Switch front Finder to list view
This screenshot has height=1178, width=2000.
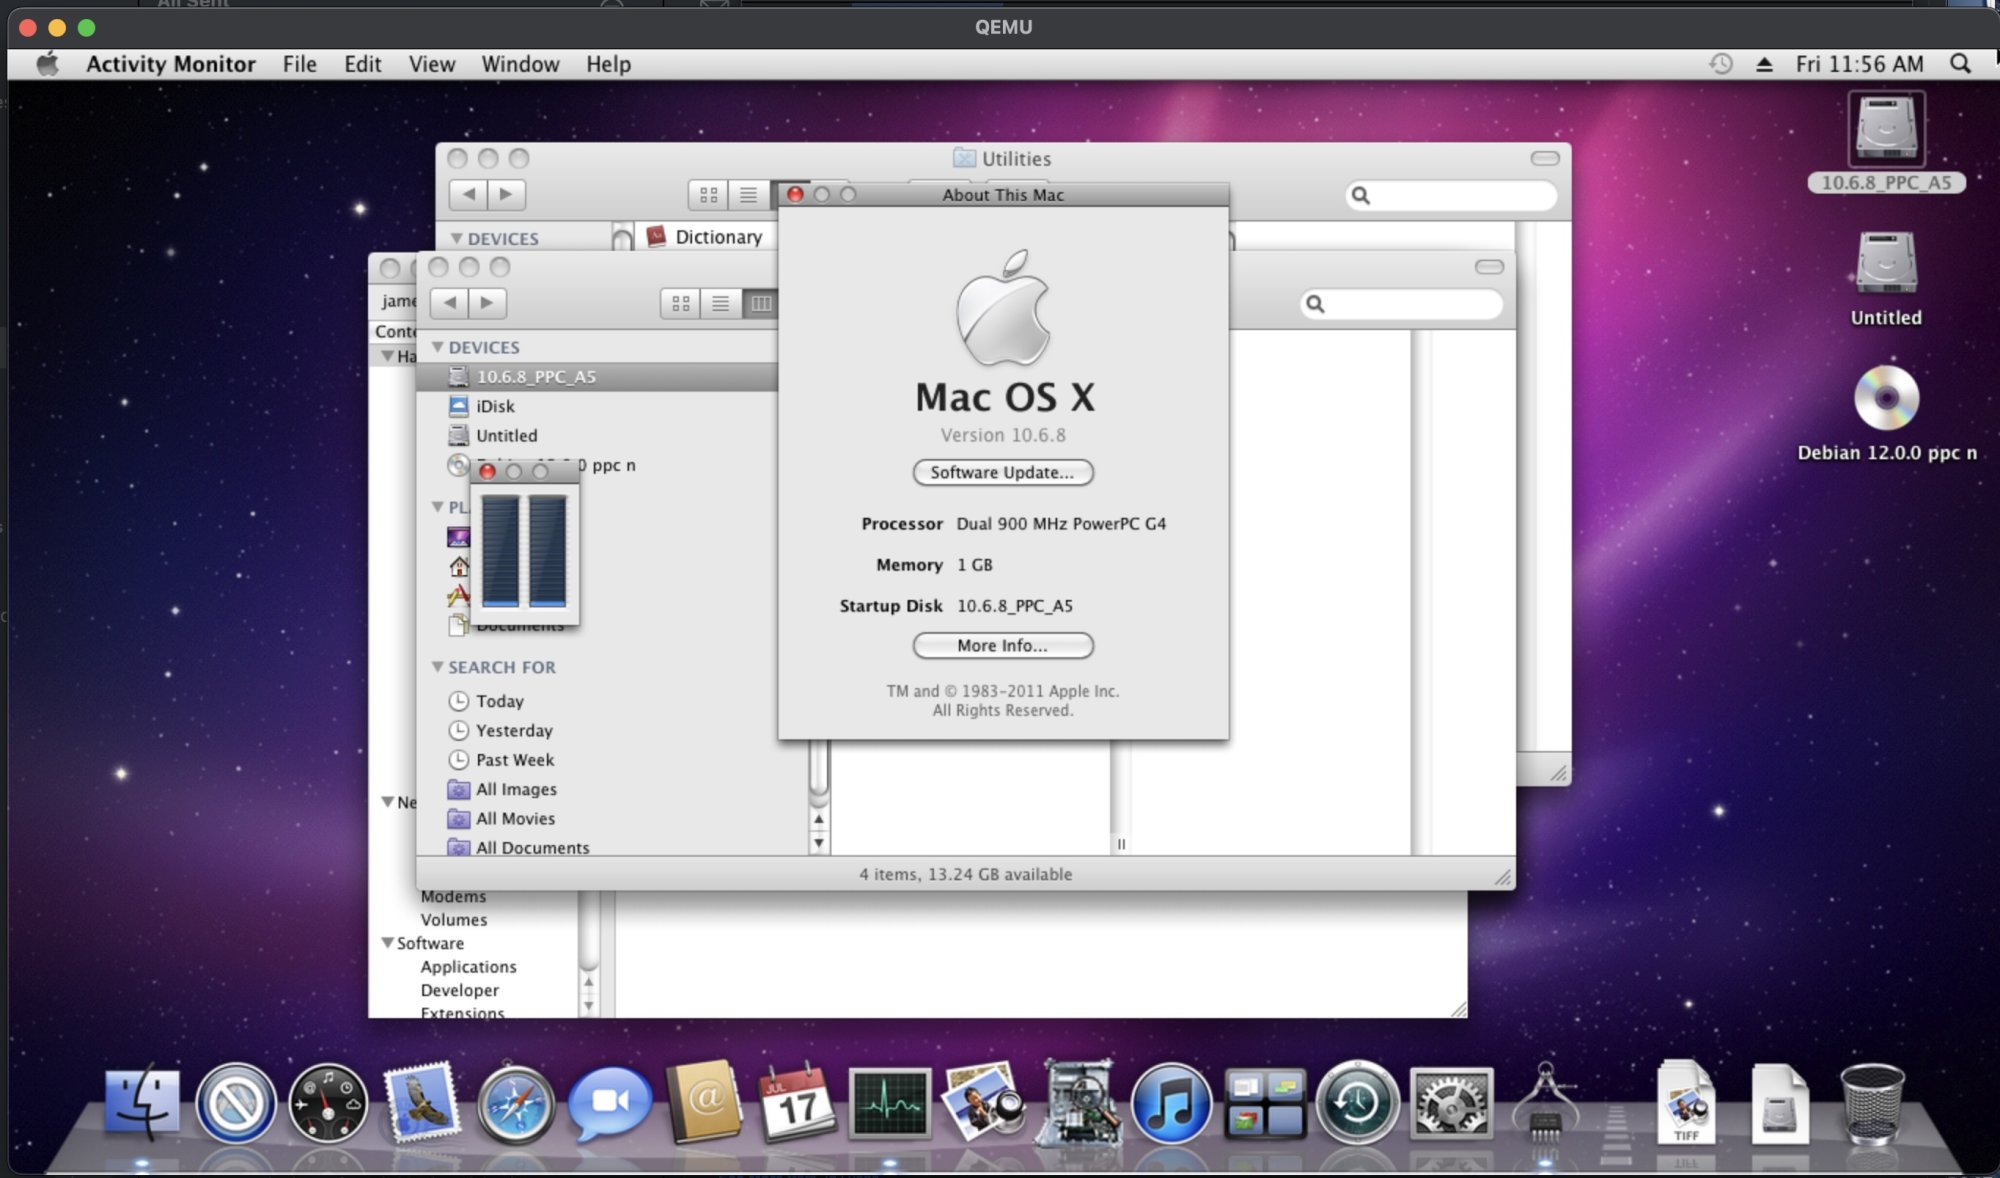tap(720, 303)
